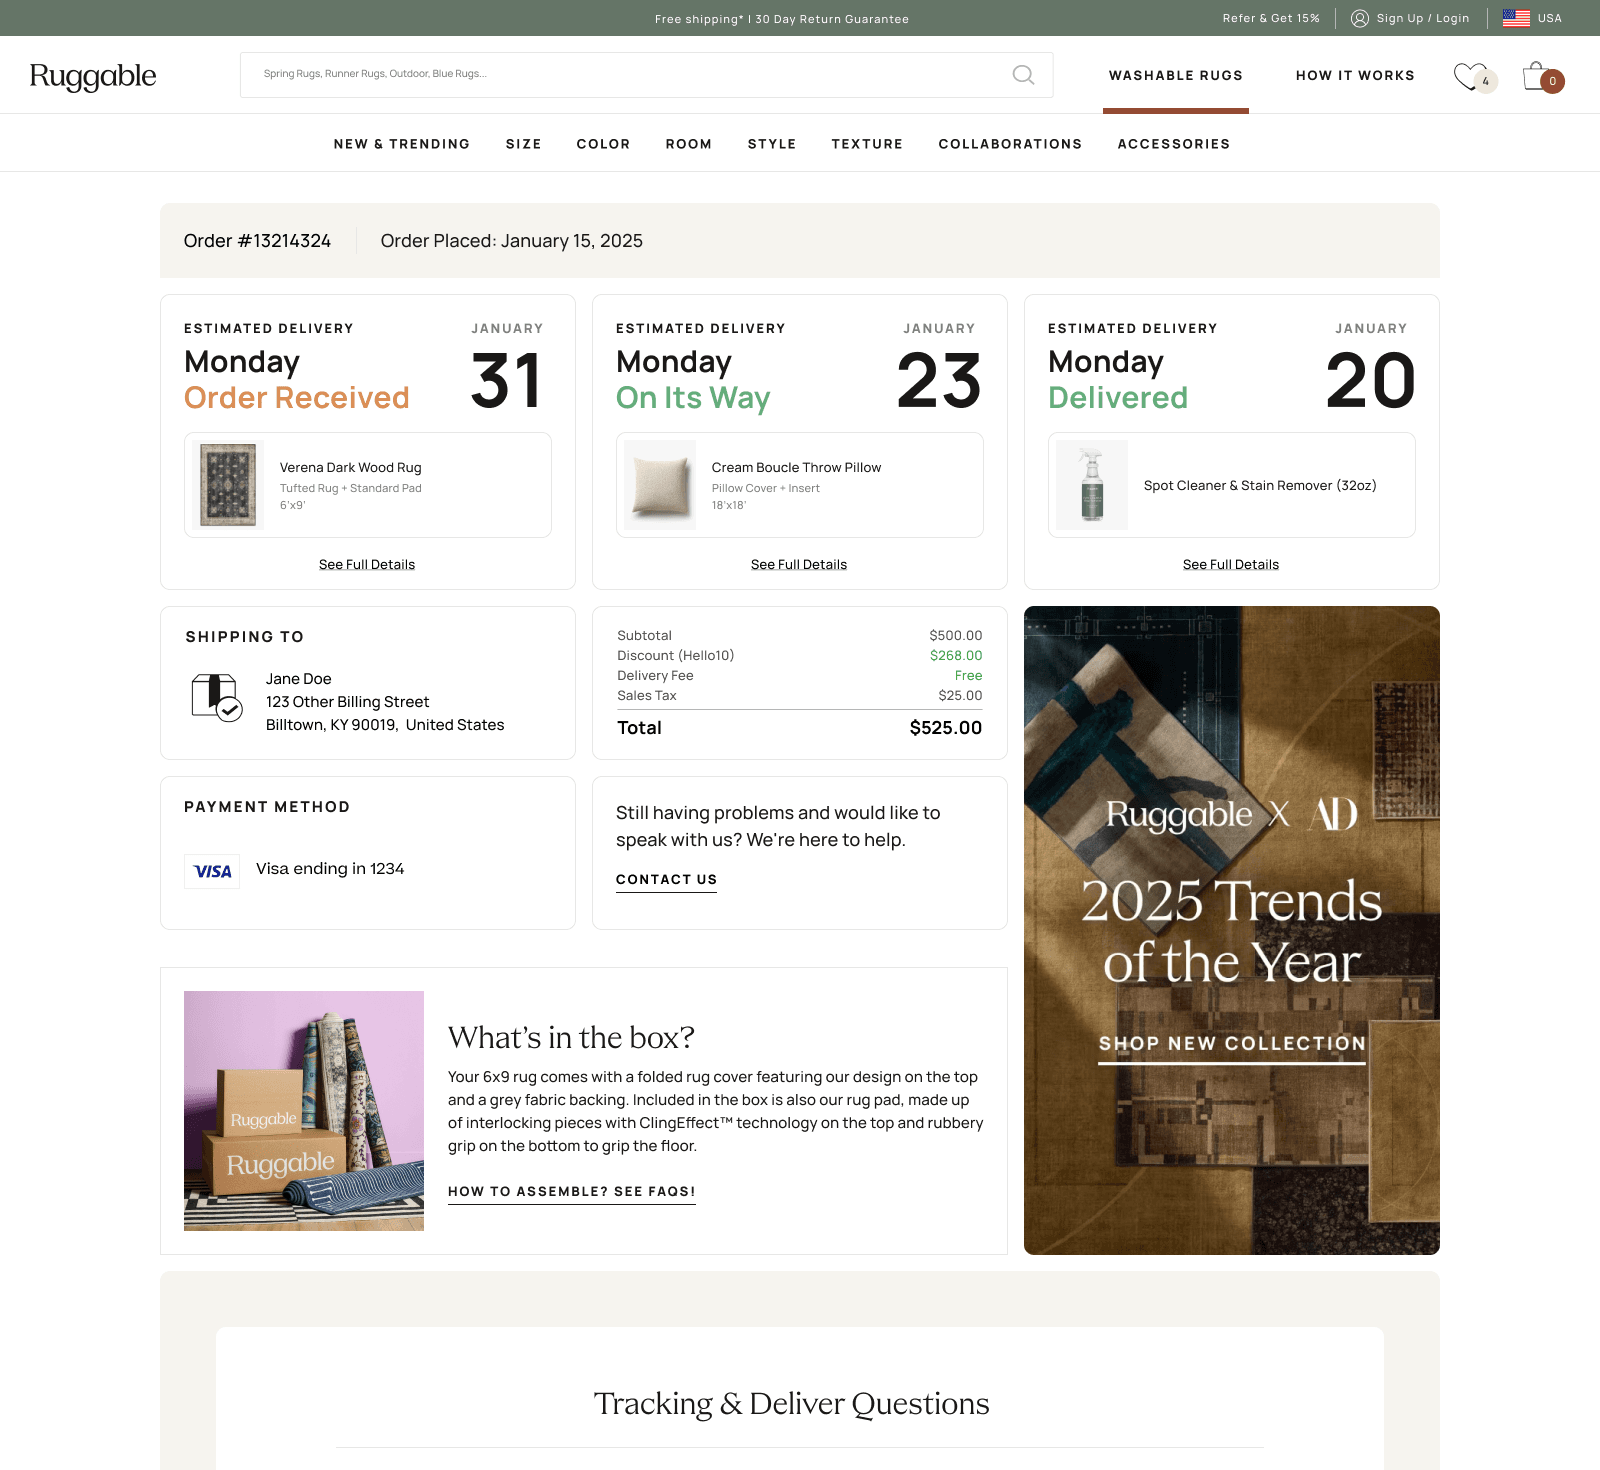
Task: Click the USA flag icon
Action: (x=1516, y=18)
